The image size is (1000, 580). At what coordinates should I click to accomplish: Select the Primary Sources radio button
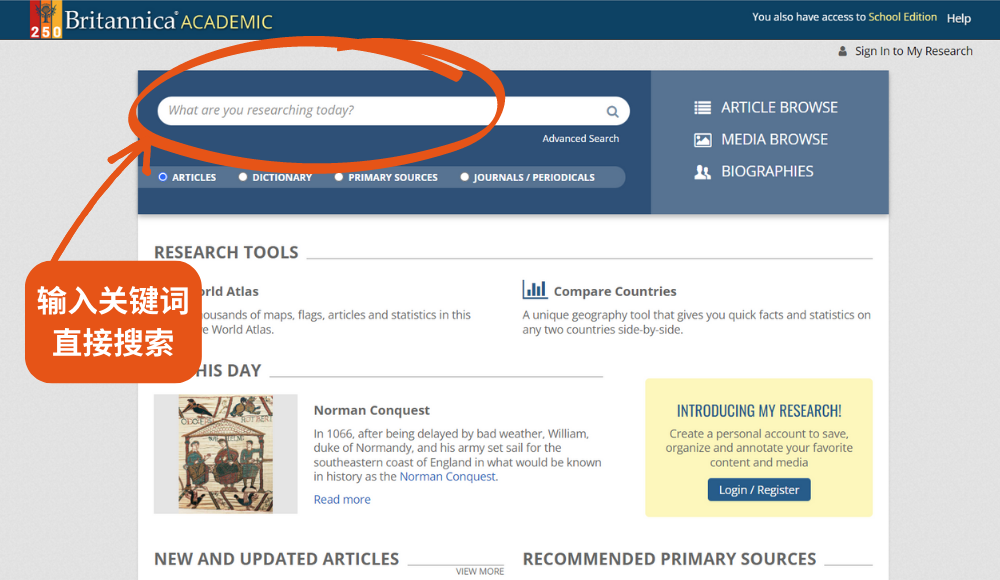coord(339,177)
